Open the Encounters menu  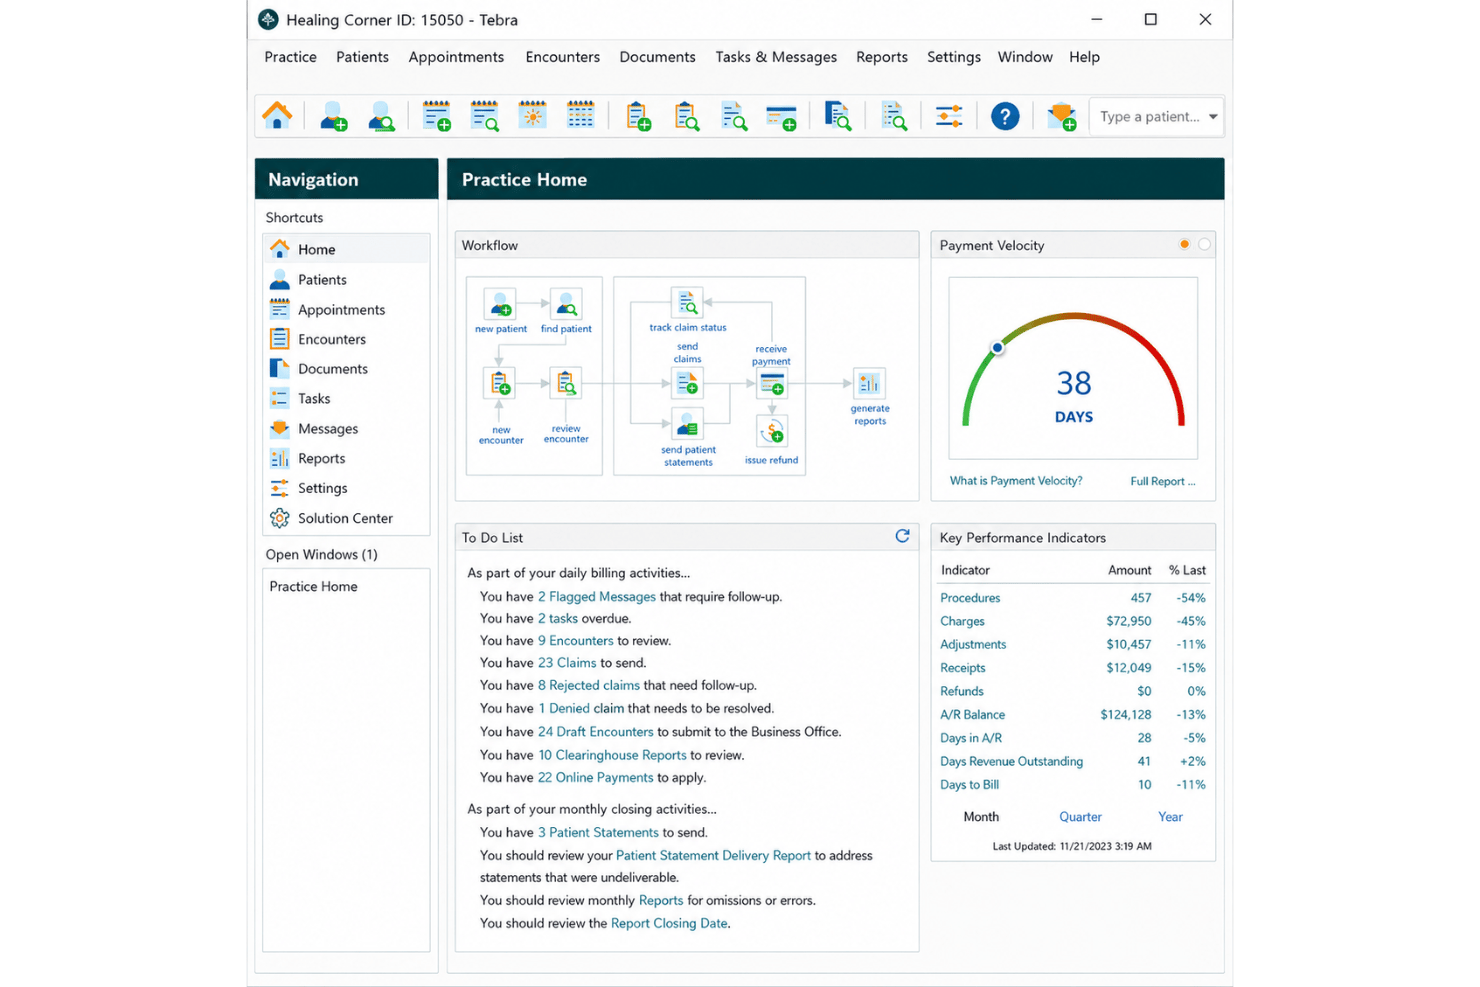563,57
